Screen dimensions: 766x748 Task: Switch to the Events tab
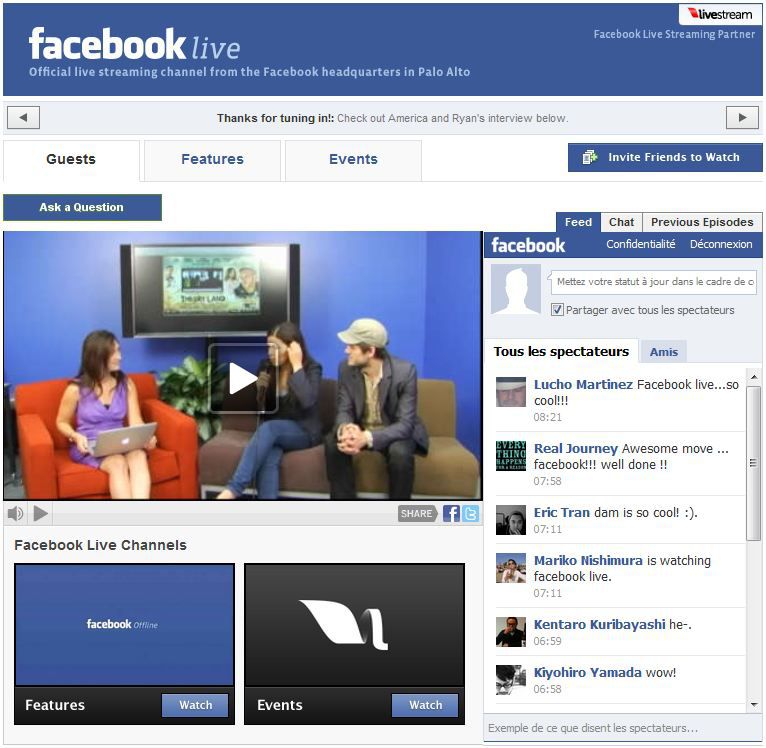coord(353,159)
